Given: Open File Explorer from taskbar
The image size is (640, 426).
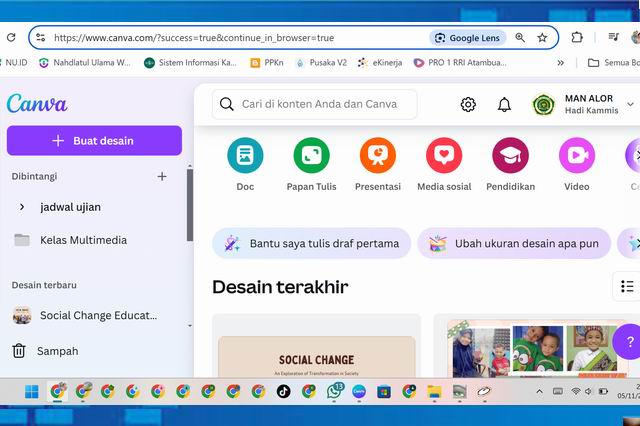Looking at the screenshot, I should click(434, 391).
